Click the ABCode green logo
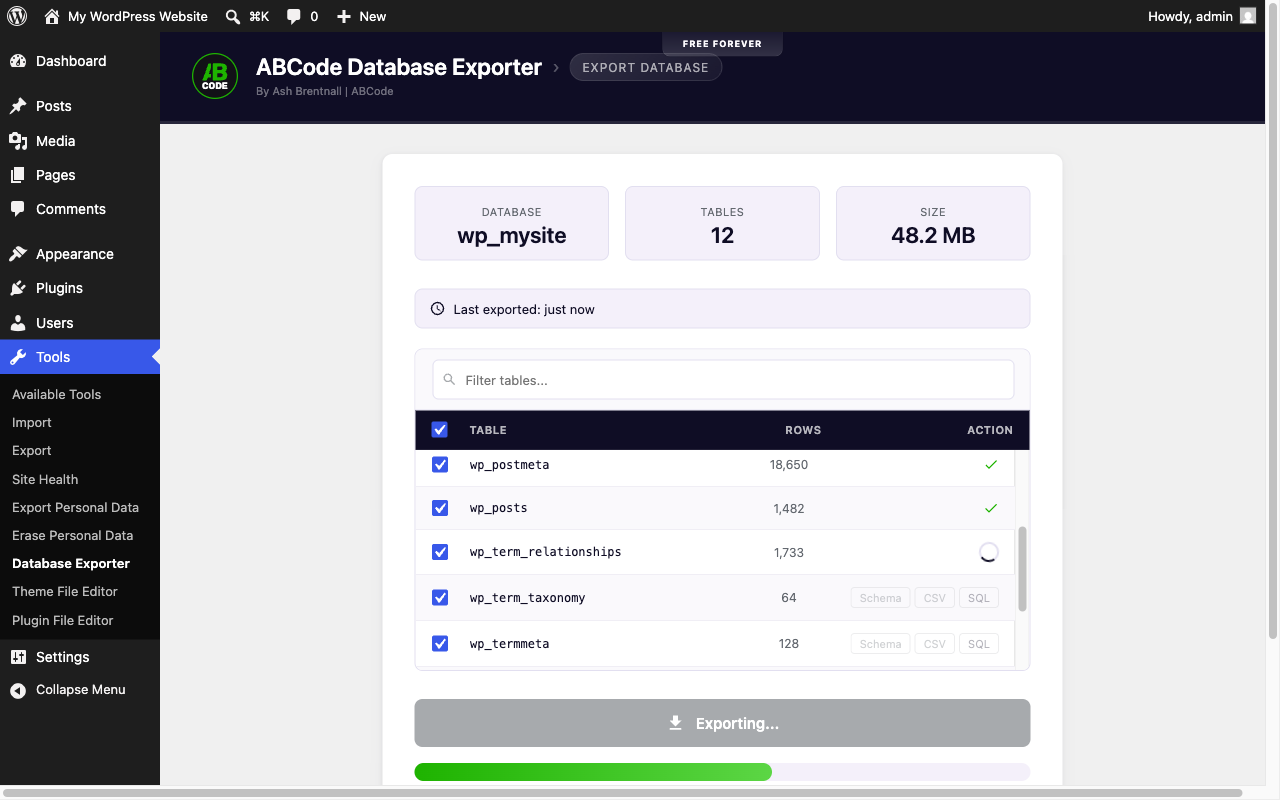 click(x=215, y=76)
